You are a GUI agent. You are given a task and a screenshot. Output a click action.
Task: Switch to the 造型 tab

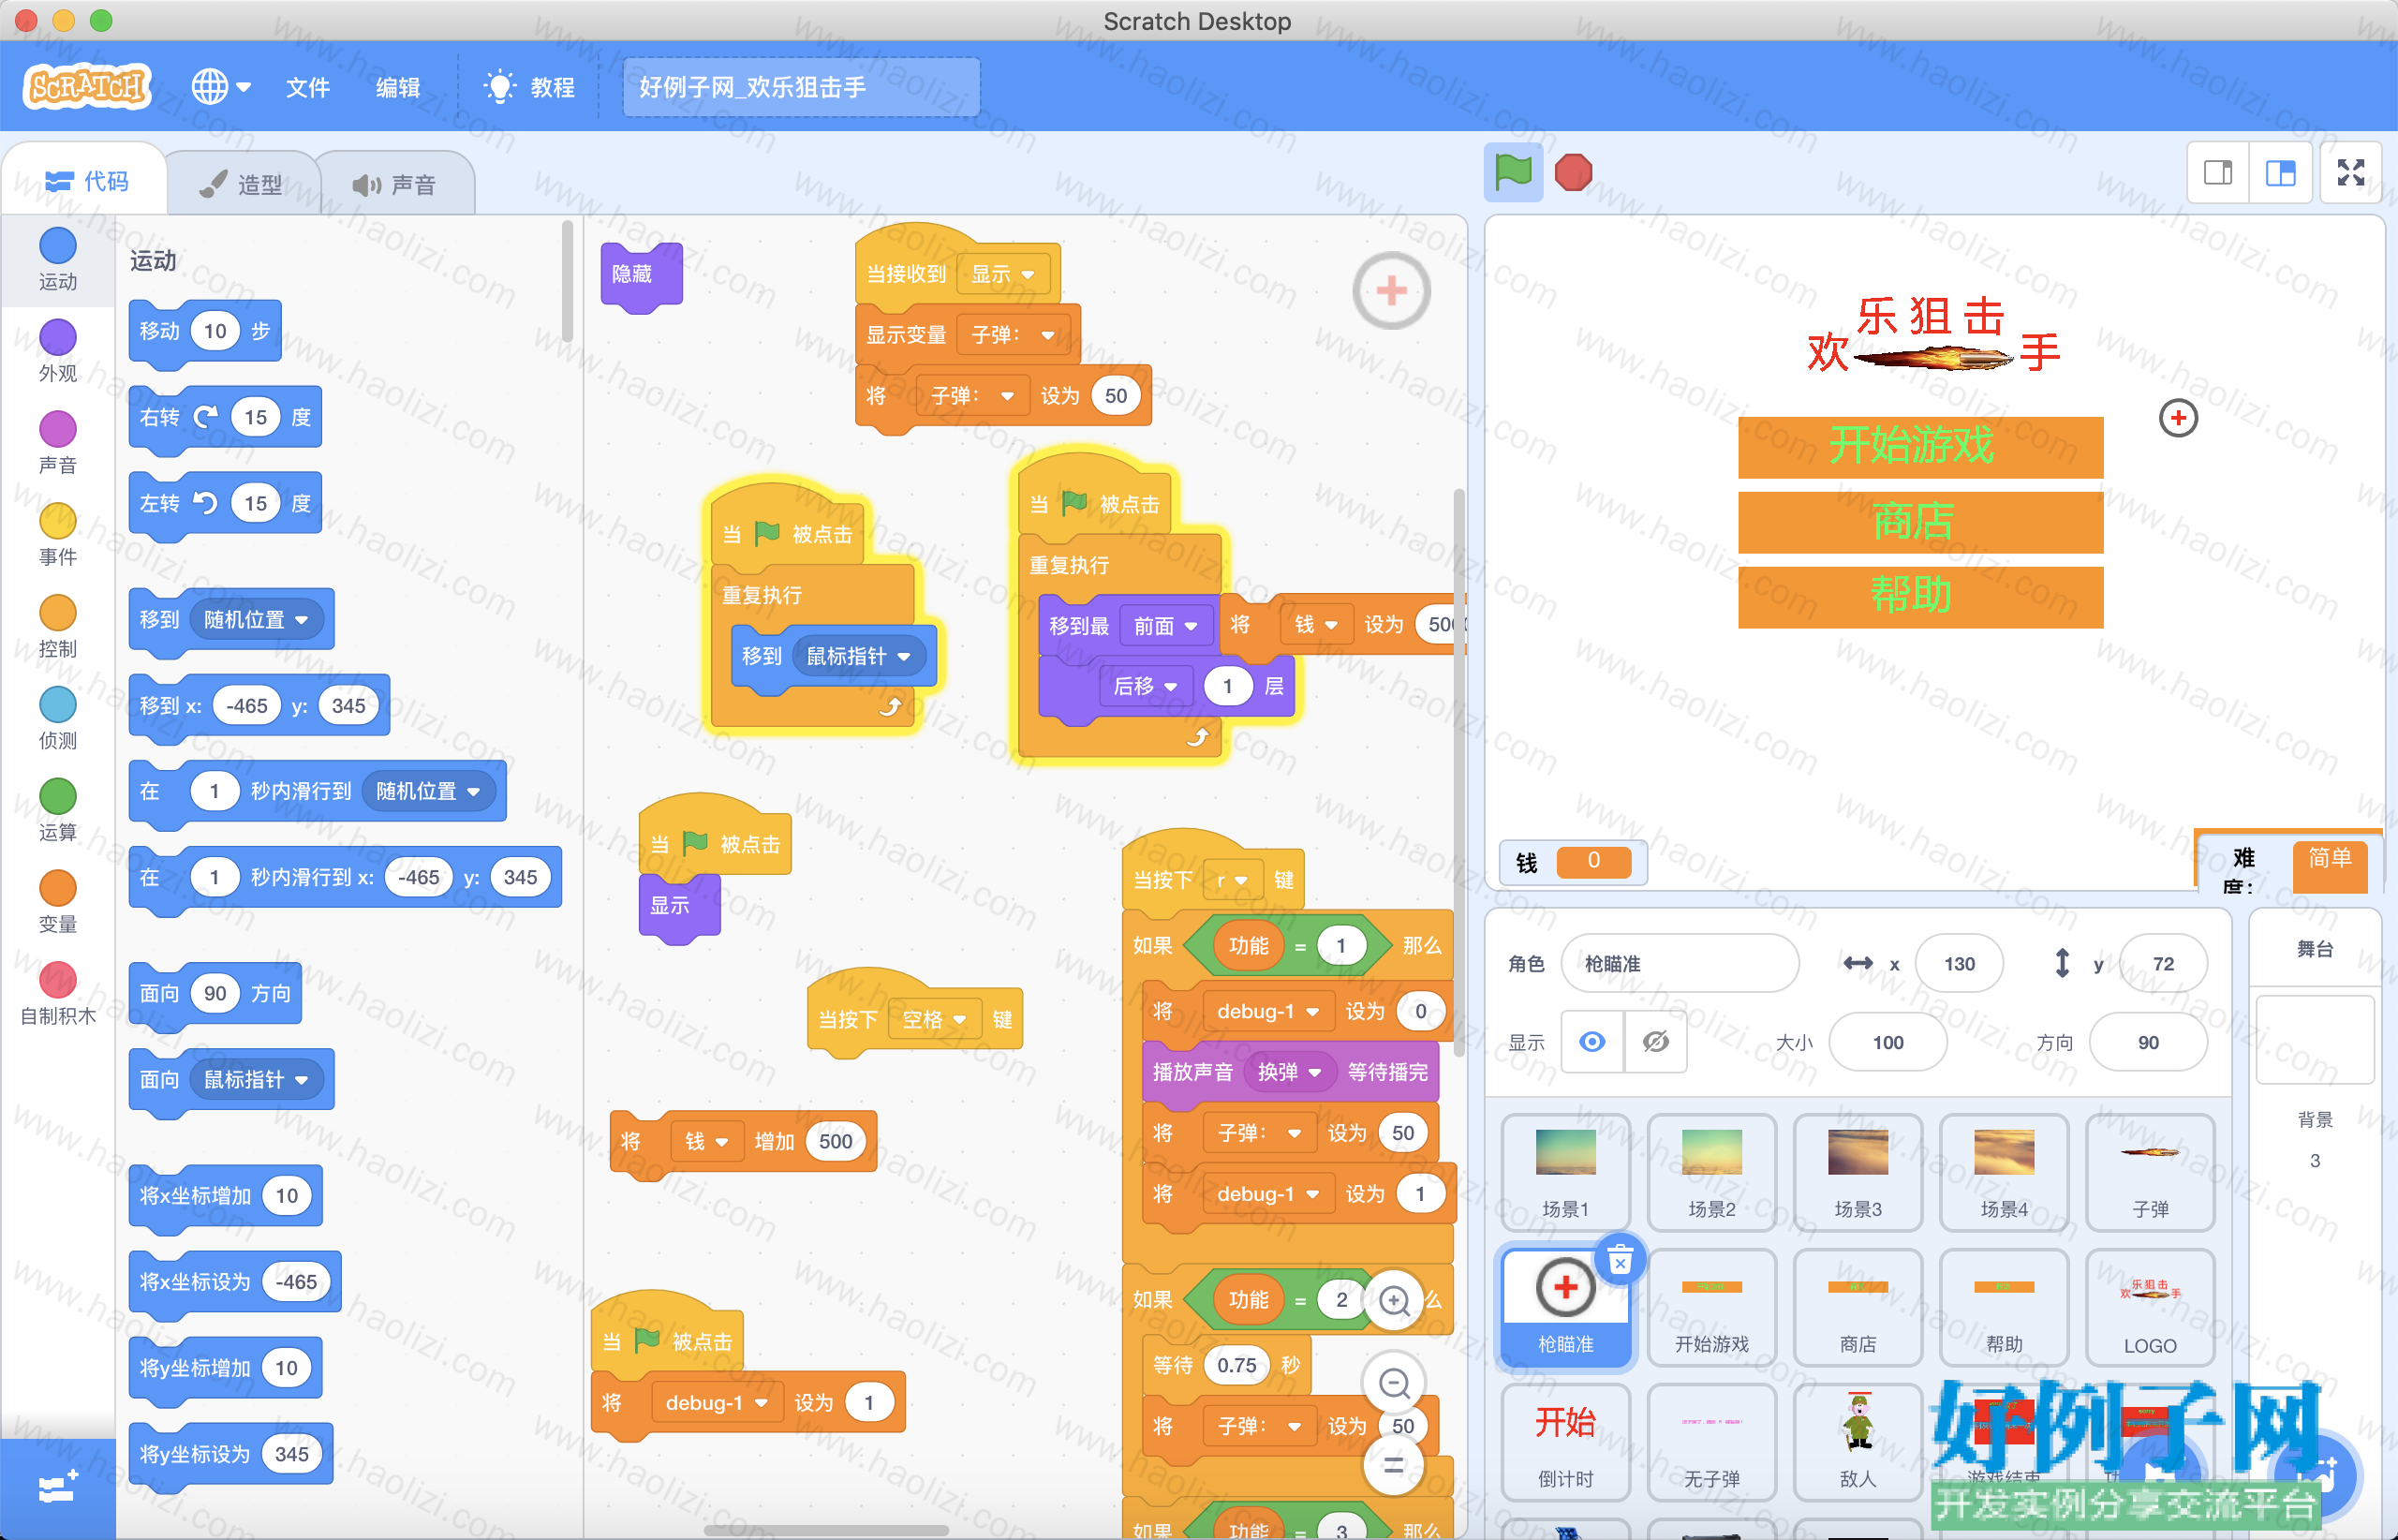point(242,184)
